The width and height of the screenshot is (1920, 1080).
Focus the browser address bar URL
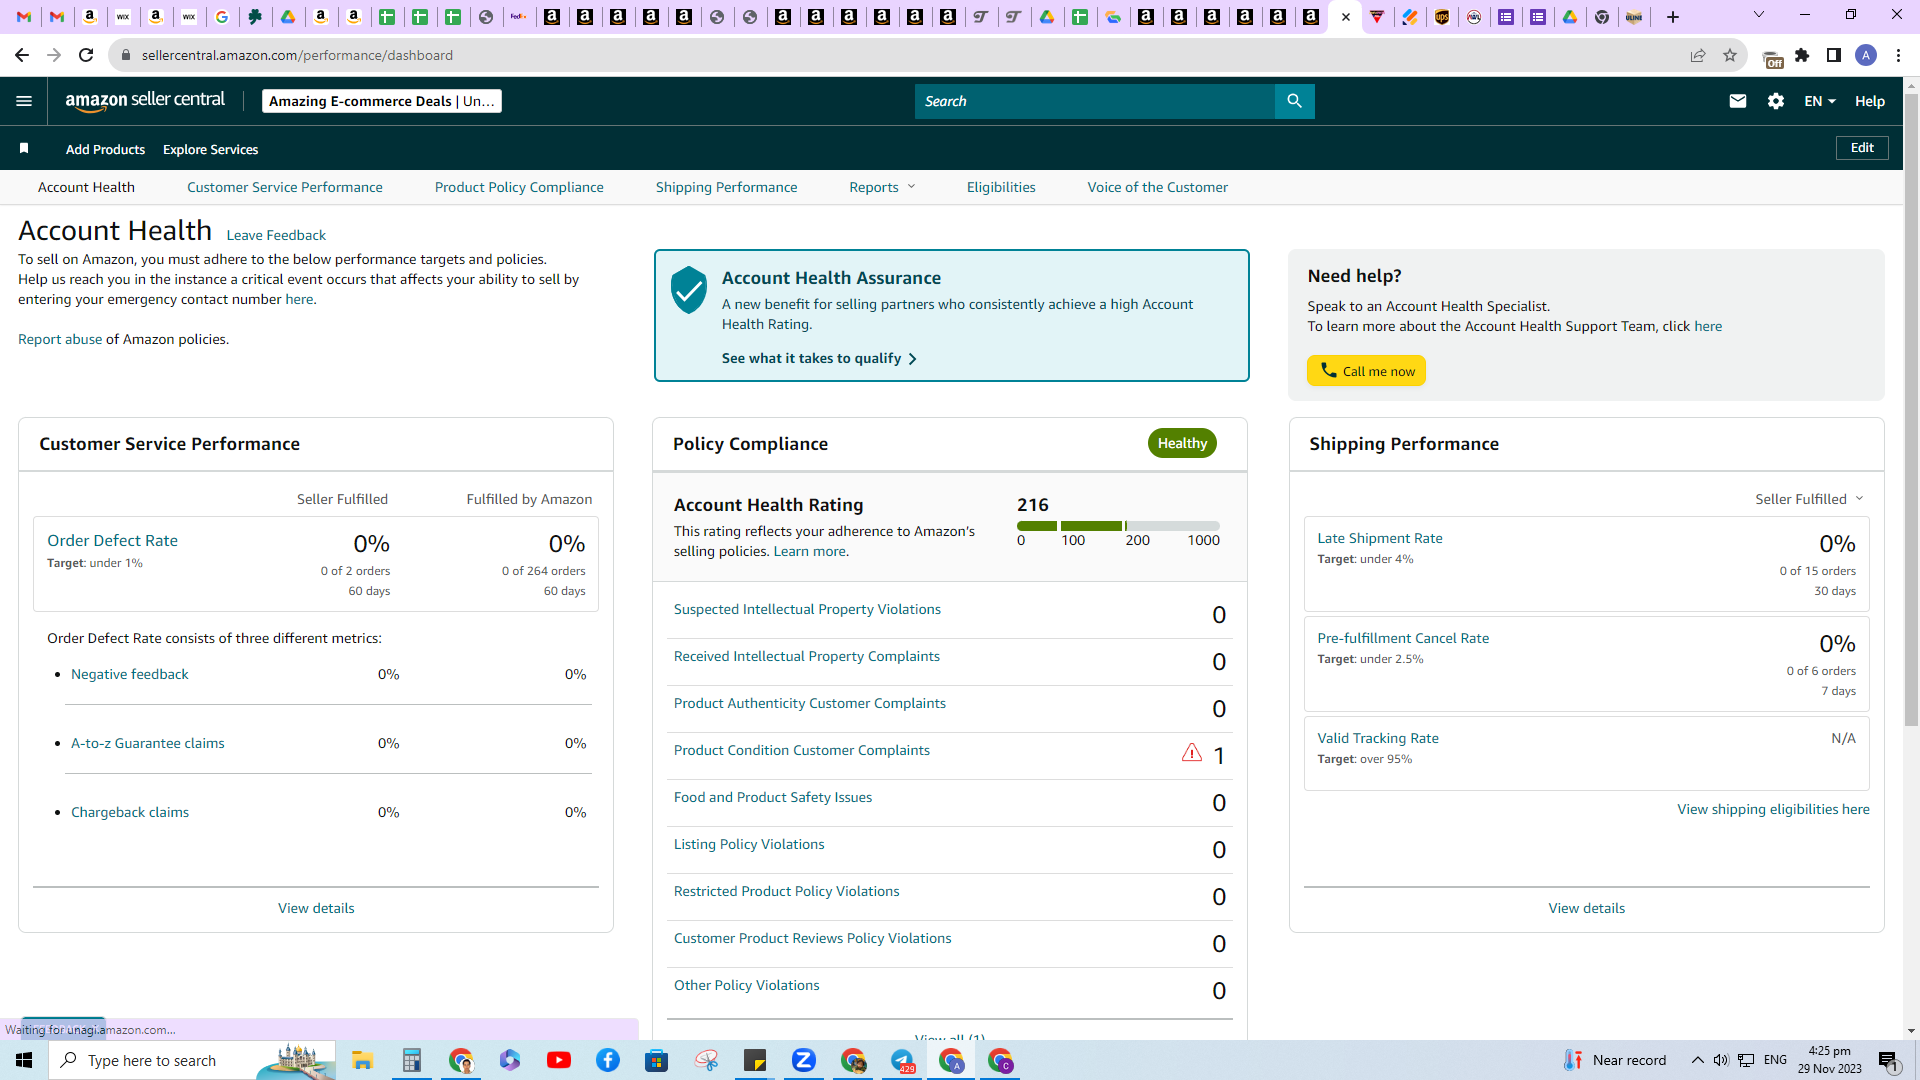pos(297,55)
